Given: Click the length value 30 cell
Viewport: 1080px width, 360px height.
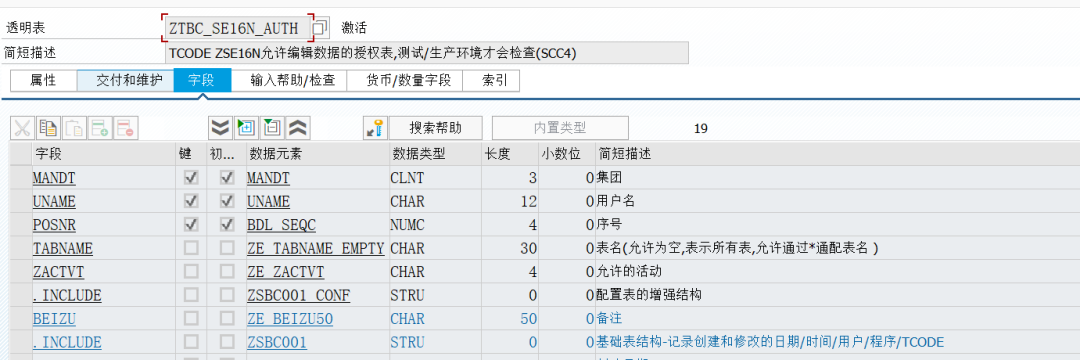Looking at the screenshot, I should tap(510, 248).
